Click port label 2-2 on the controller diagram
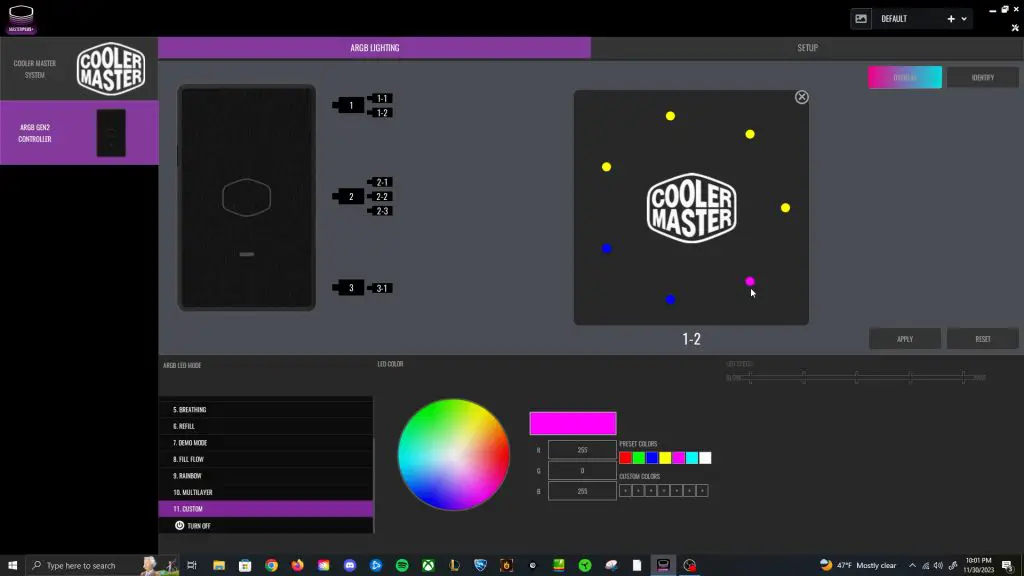 [x=380, y=196]
